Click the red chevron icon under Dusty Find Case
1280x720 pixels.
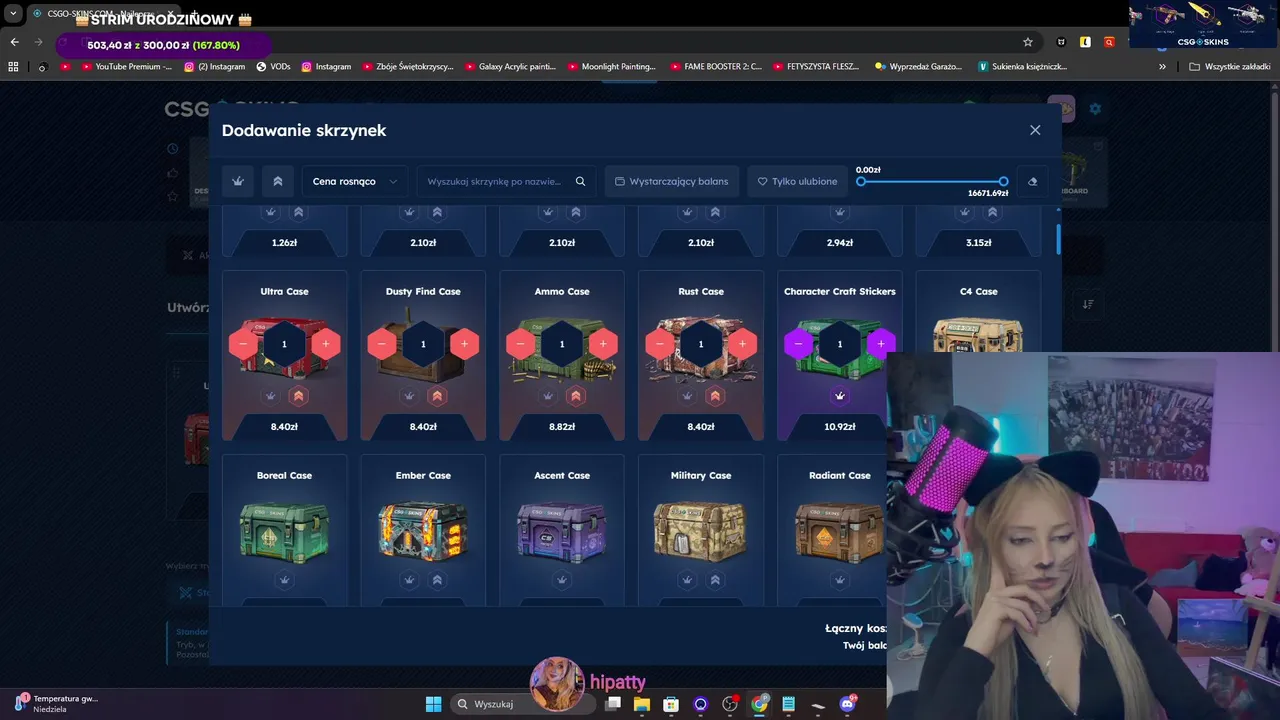point(437,396)
